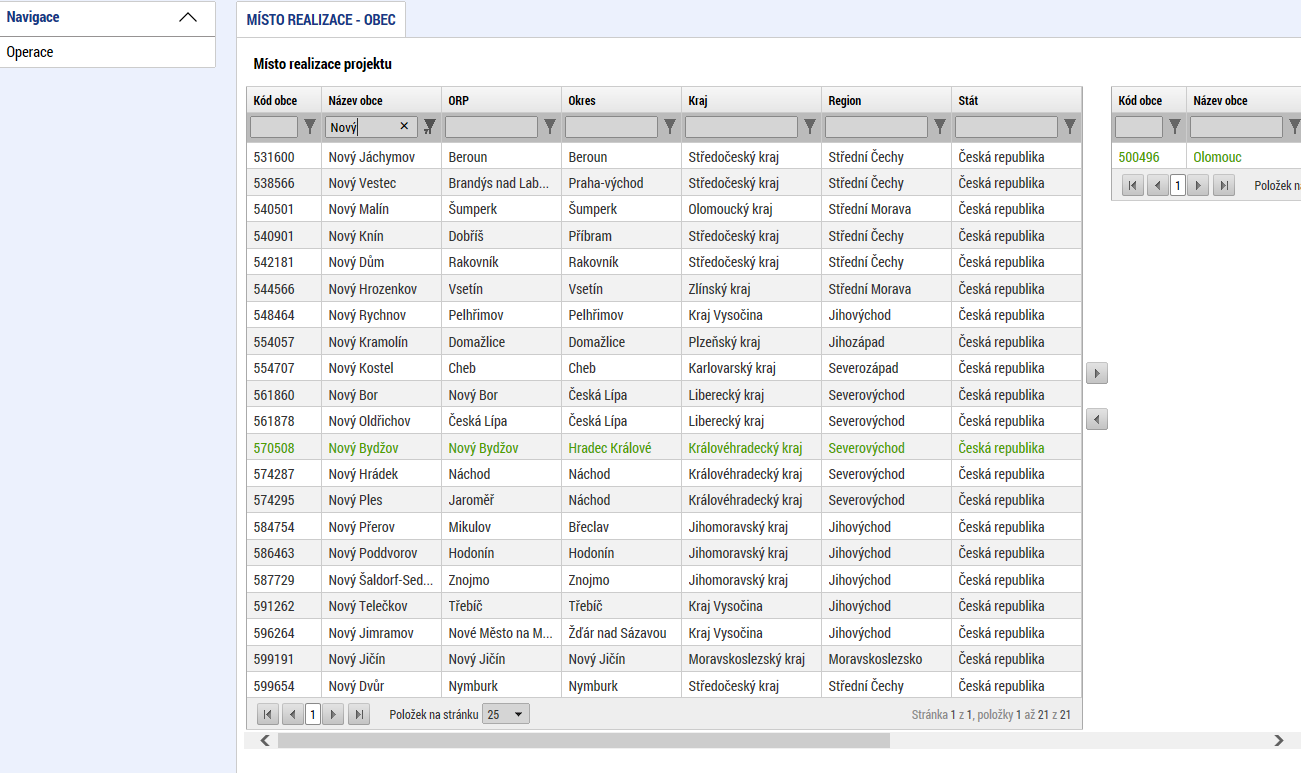
Task: Focus the ORP filter input
Action: pos(491,127)
